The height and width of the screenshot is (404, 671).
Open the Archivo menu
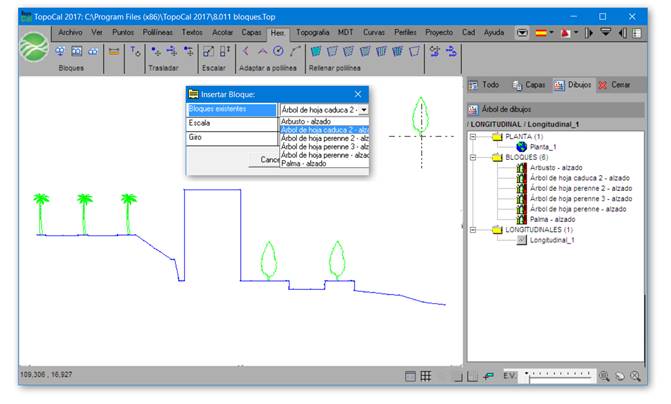tap(70, 33)
